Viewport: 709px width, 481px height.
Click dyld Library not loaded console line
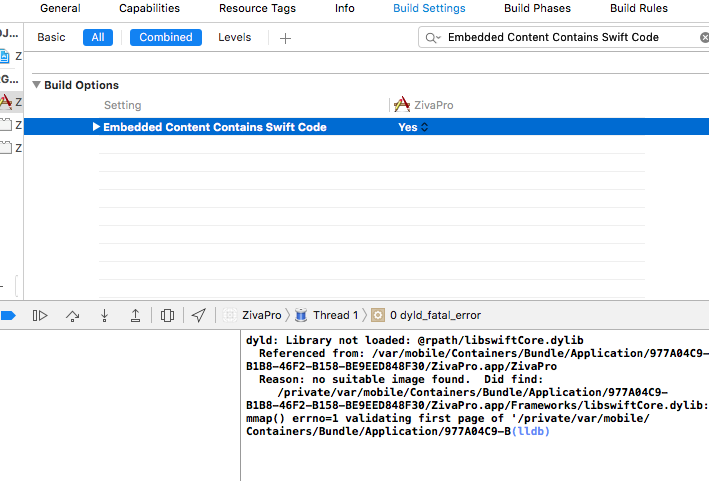tap(415, 340)
